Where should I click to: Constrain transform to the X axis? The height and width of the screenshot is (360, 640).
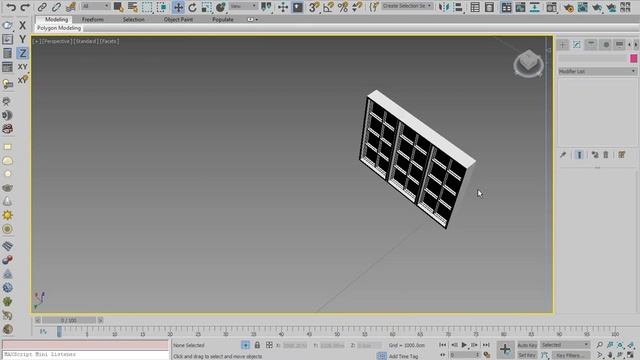click(x=22, y=25)
